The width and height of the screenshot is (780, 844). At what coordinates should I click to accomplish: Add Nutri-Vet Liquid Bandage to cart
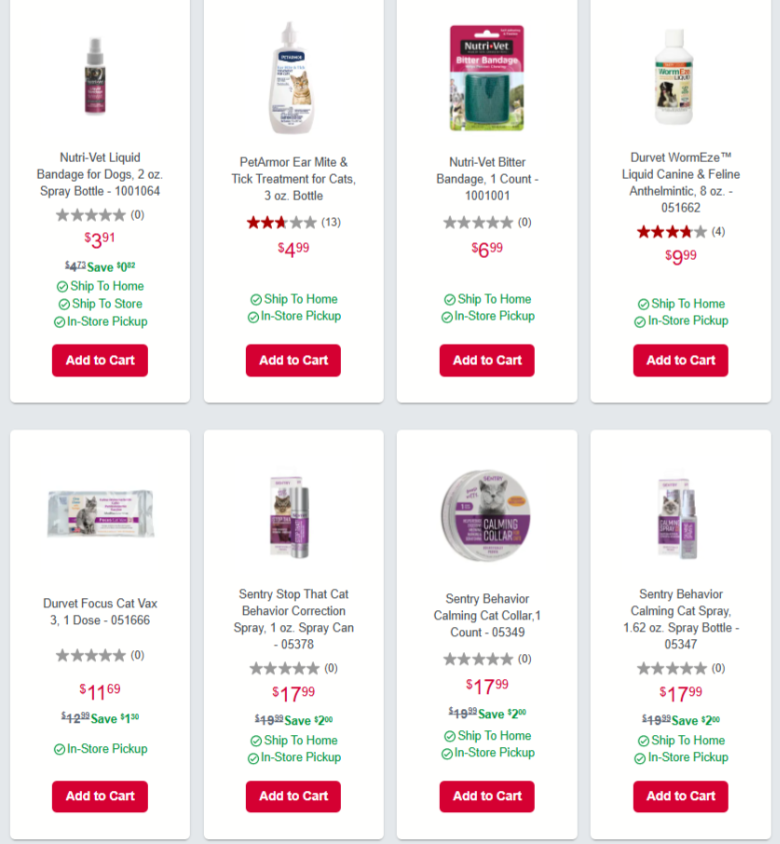coord(100,360)
